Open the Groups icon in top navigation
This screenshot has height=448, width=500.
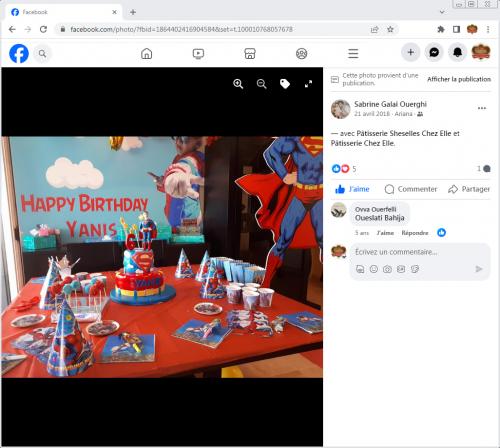(x=302, y=53)
